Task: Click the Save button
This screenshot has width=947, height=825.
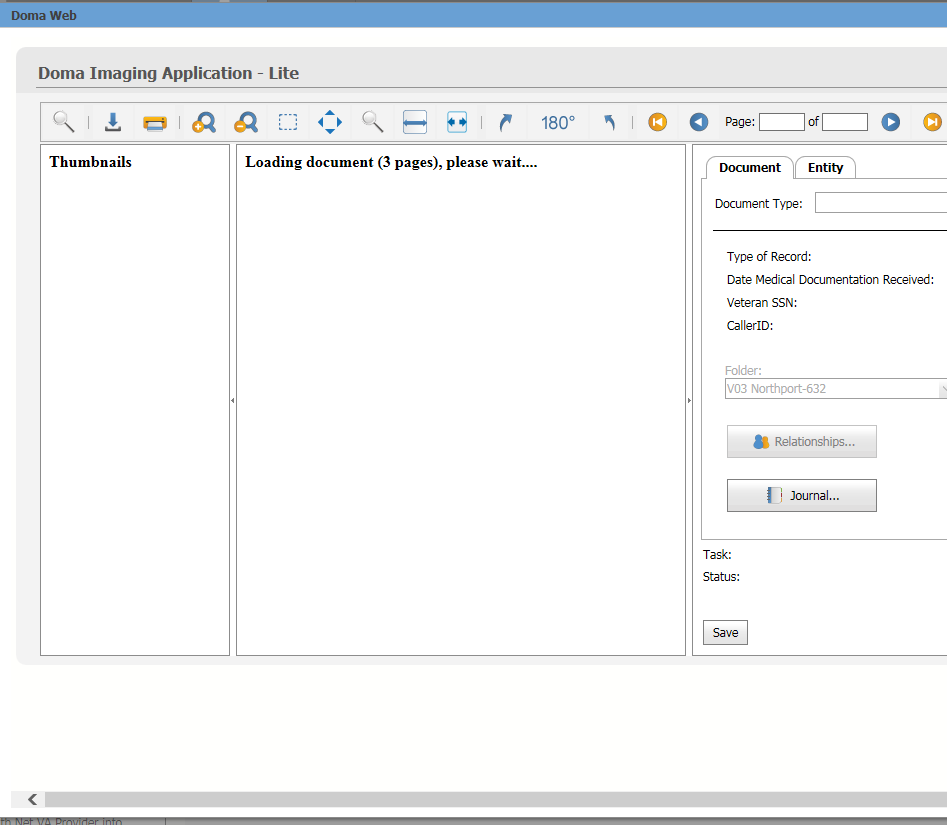Action: coord(725,632)
